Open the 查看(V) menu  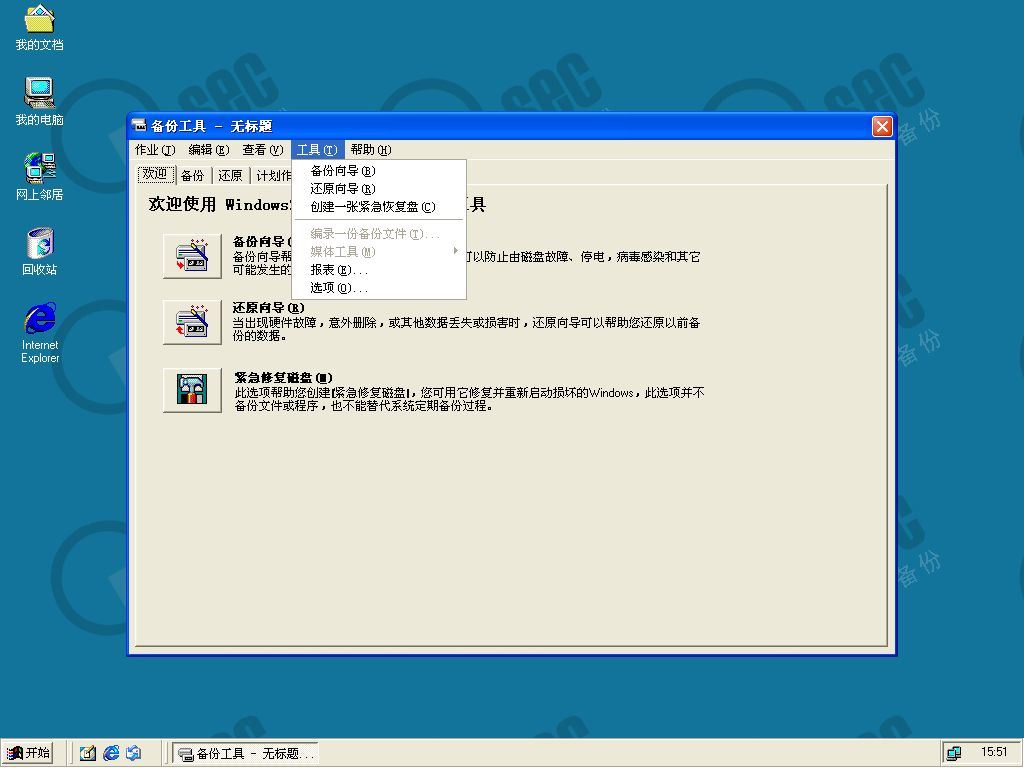coord(263,150)
